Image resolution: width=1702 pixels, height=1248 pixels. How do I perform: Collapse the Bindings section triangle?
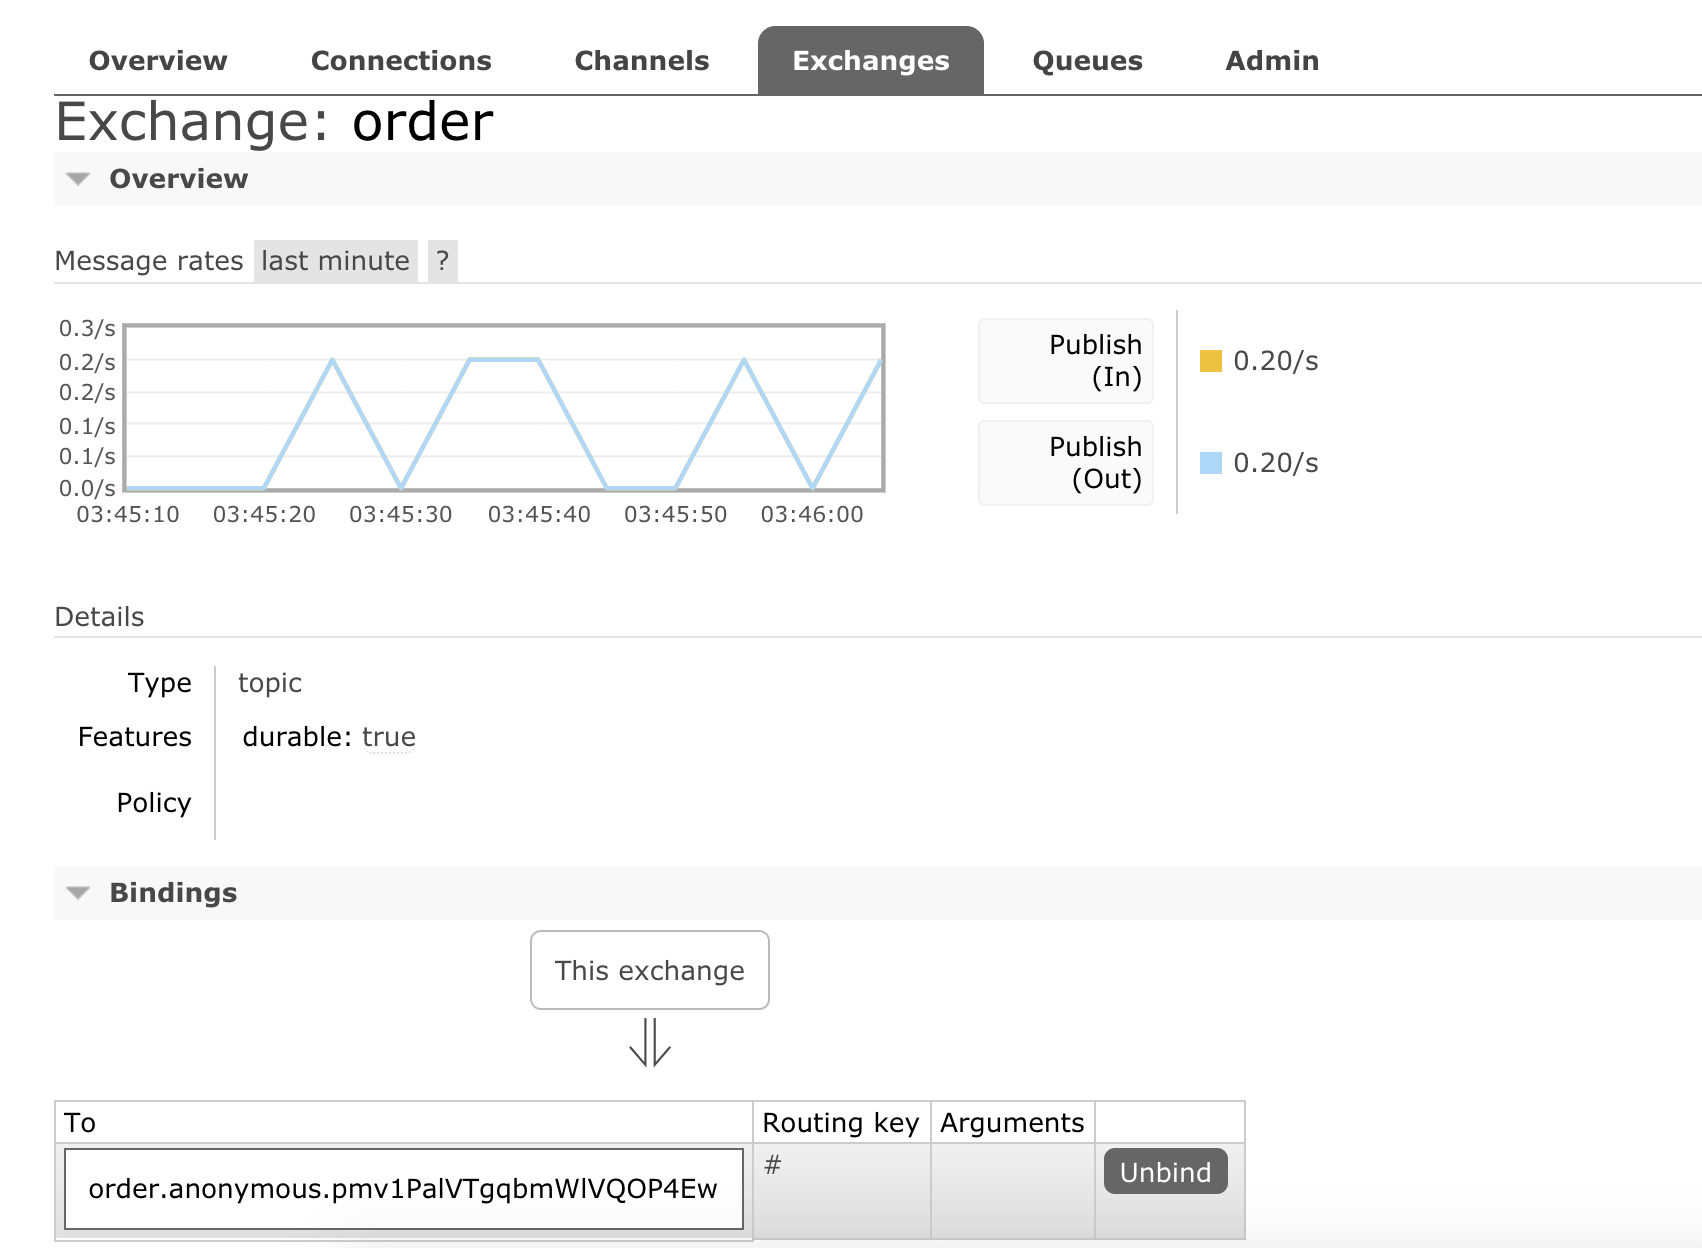[x=78, y=893]
